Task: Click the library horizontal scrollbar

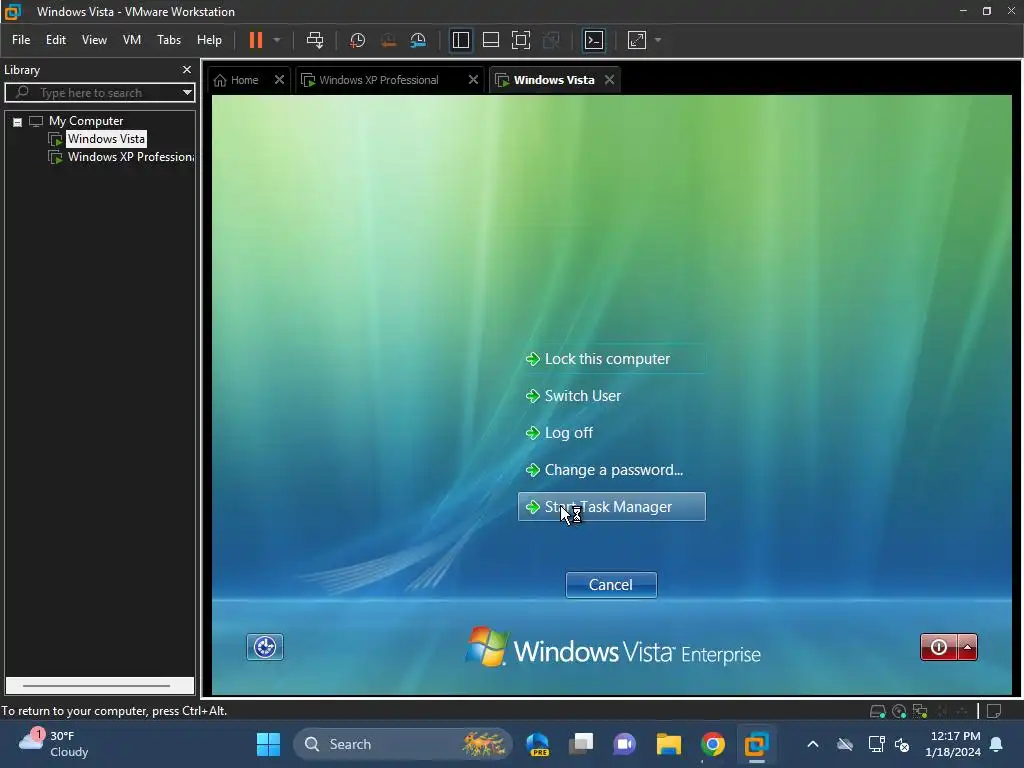Action: 97,686
